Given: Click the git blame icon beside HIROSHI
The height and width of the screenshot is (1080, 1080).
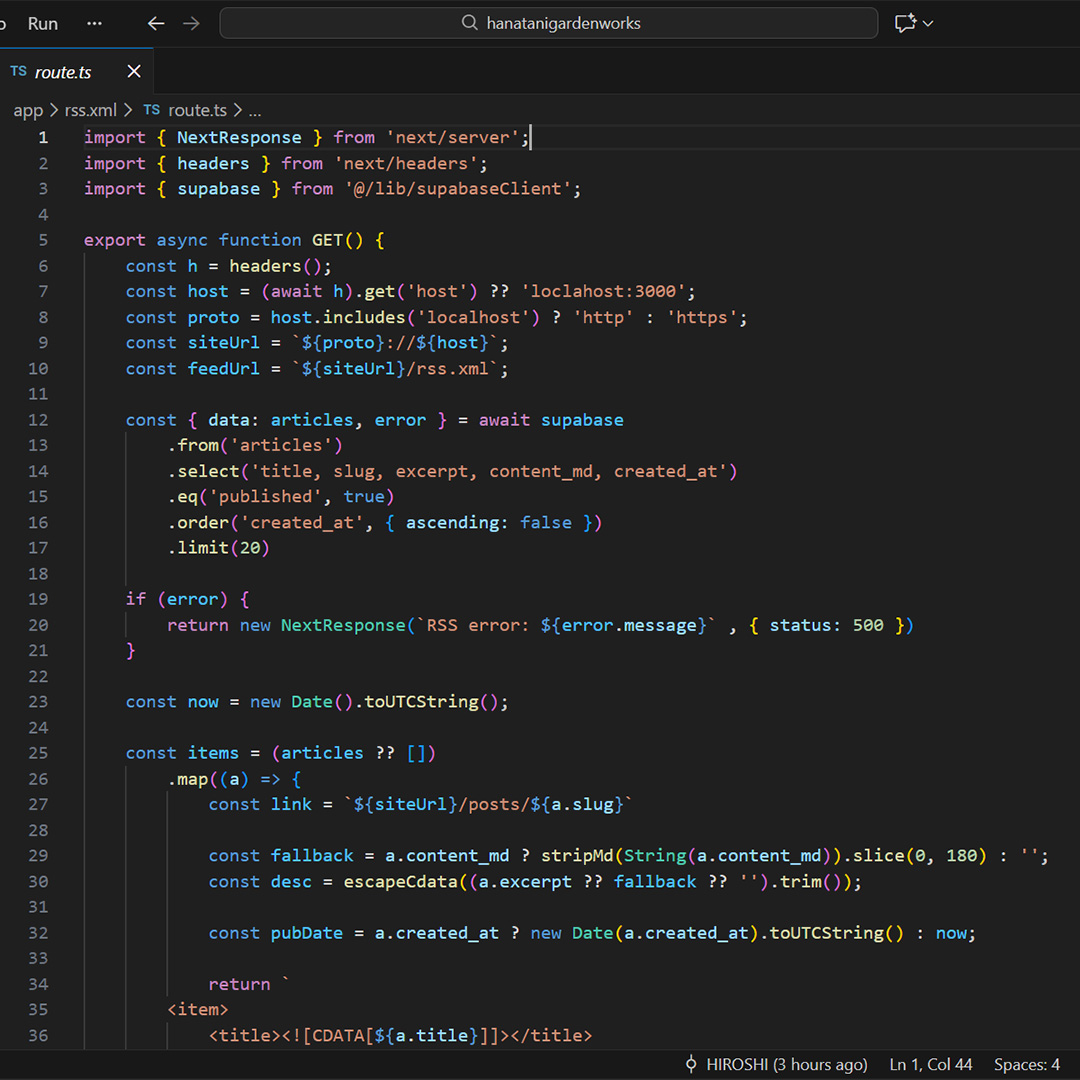Looking at the screenshot, I should click(690, 1064).
